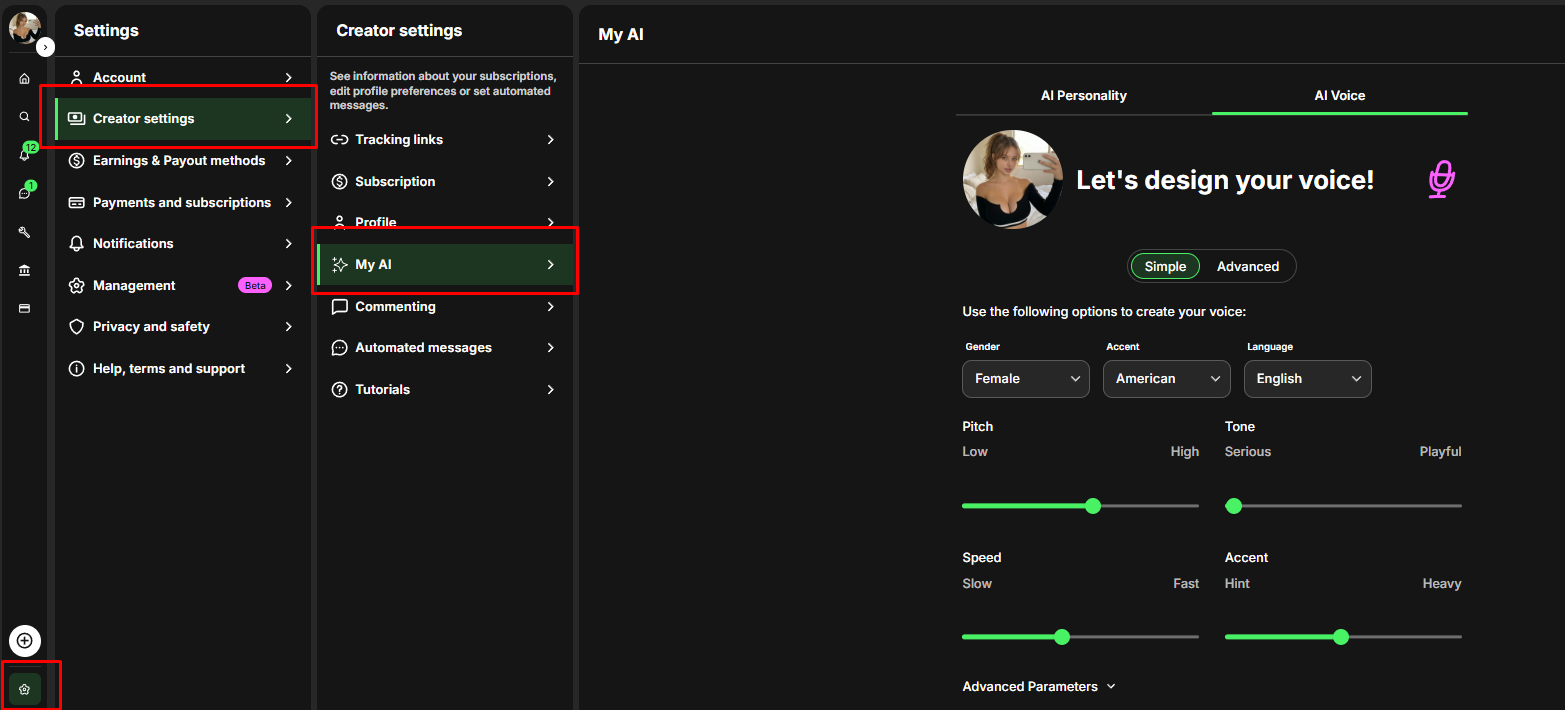
Task: Open the Automated messages menu item
Action: point(423,347)
